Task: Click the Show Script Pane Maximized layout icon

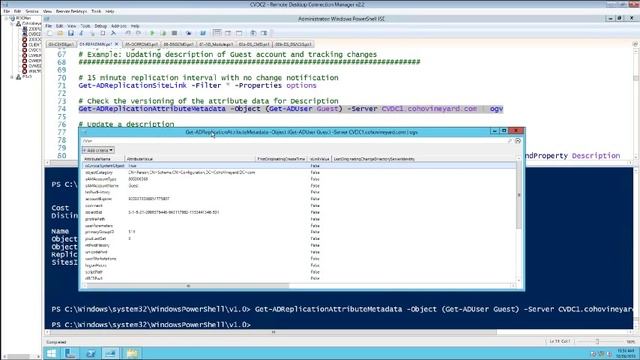Action: pyautogui.click(x=239, y=33)
